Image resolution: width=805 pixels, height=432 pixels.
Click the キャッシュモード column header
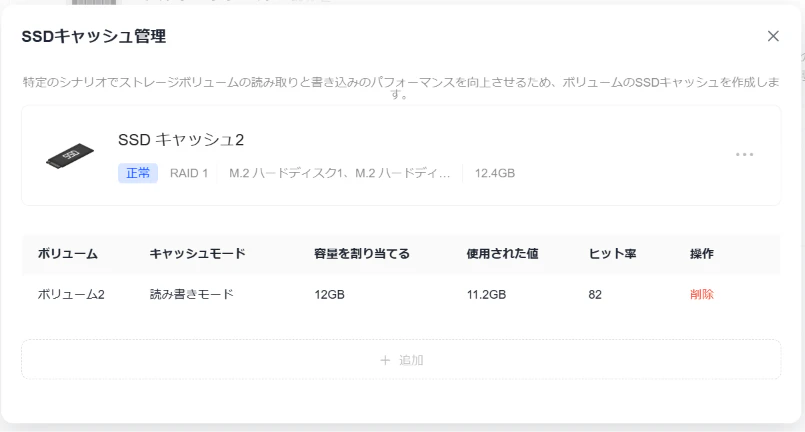click(x=198, y=254)
